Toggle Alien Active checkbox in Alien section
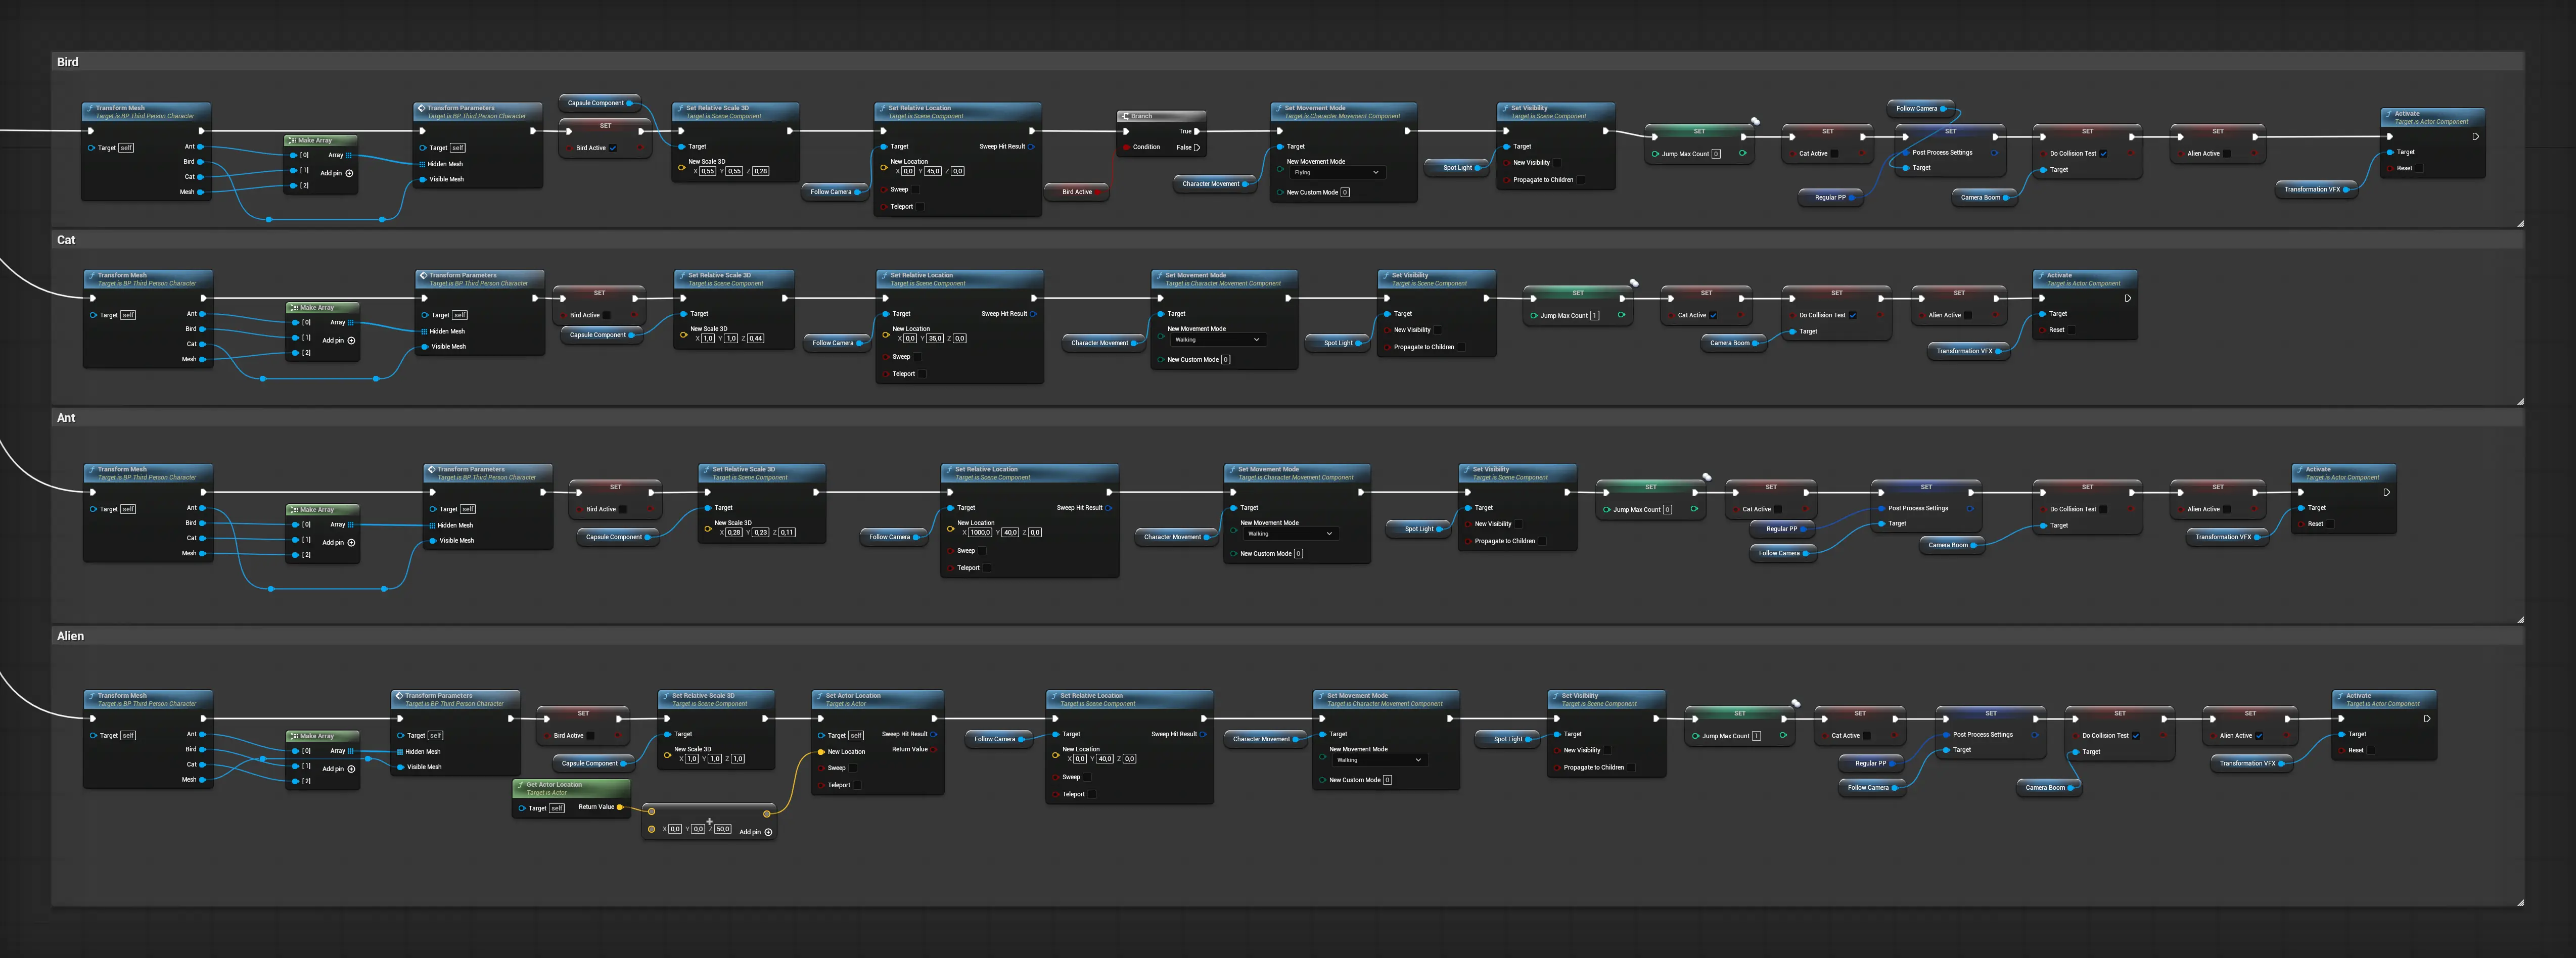2576x958 pixels. click(x=2259, y=735)
